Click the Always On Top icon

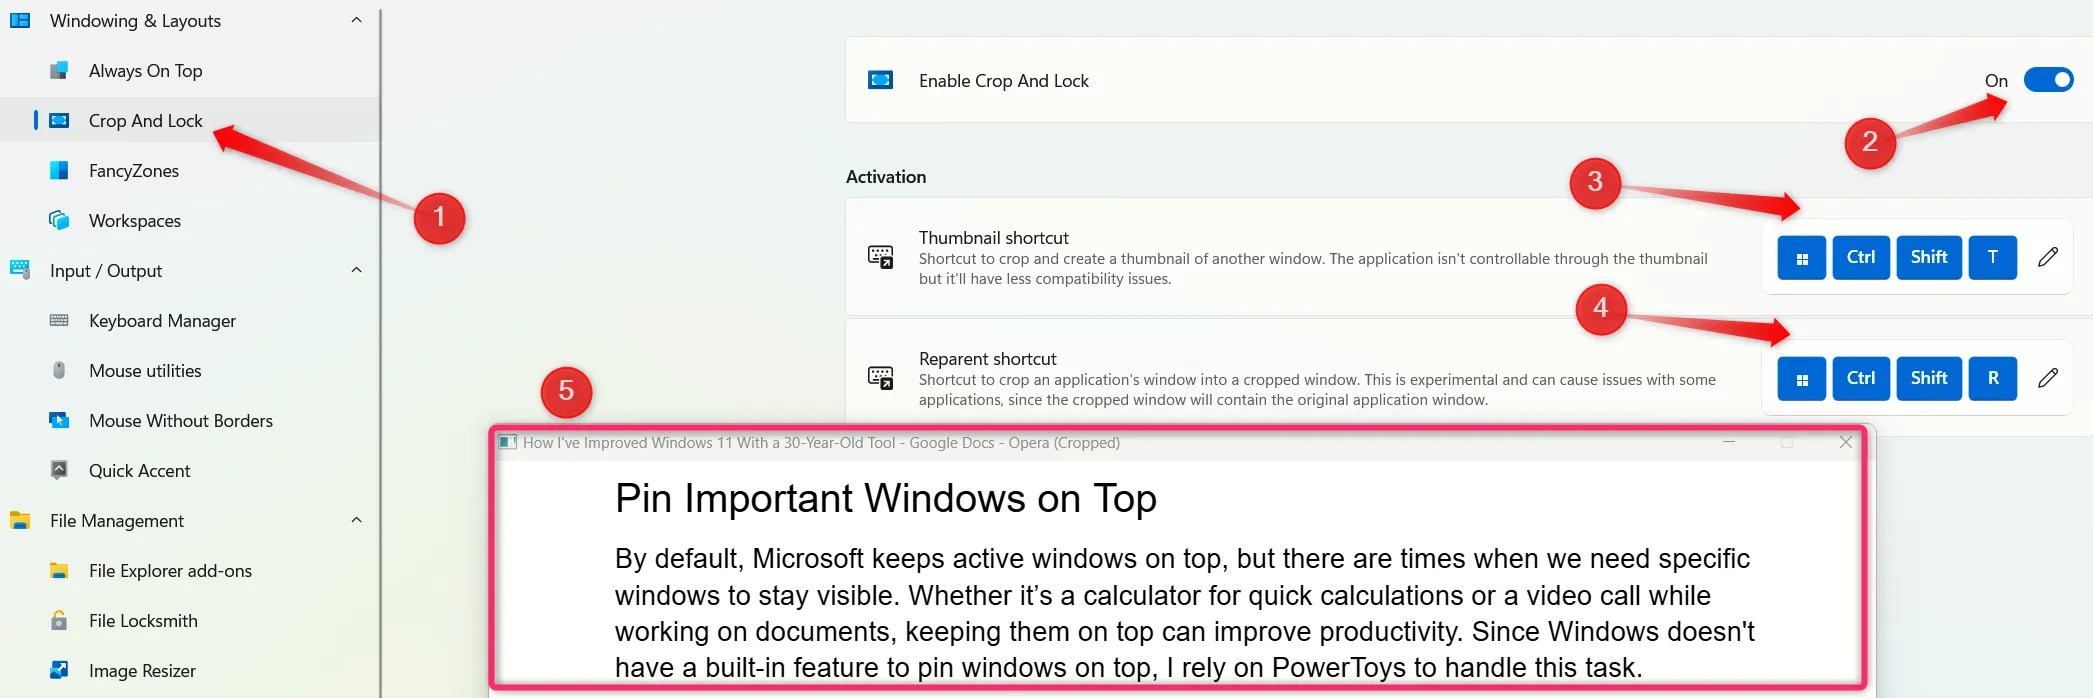pyautogui.click(x=59, y=70)
